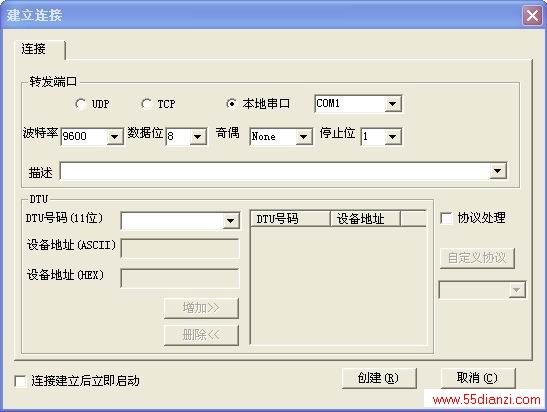Choose the 本地串口 radio option

[x=232, y=104]
